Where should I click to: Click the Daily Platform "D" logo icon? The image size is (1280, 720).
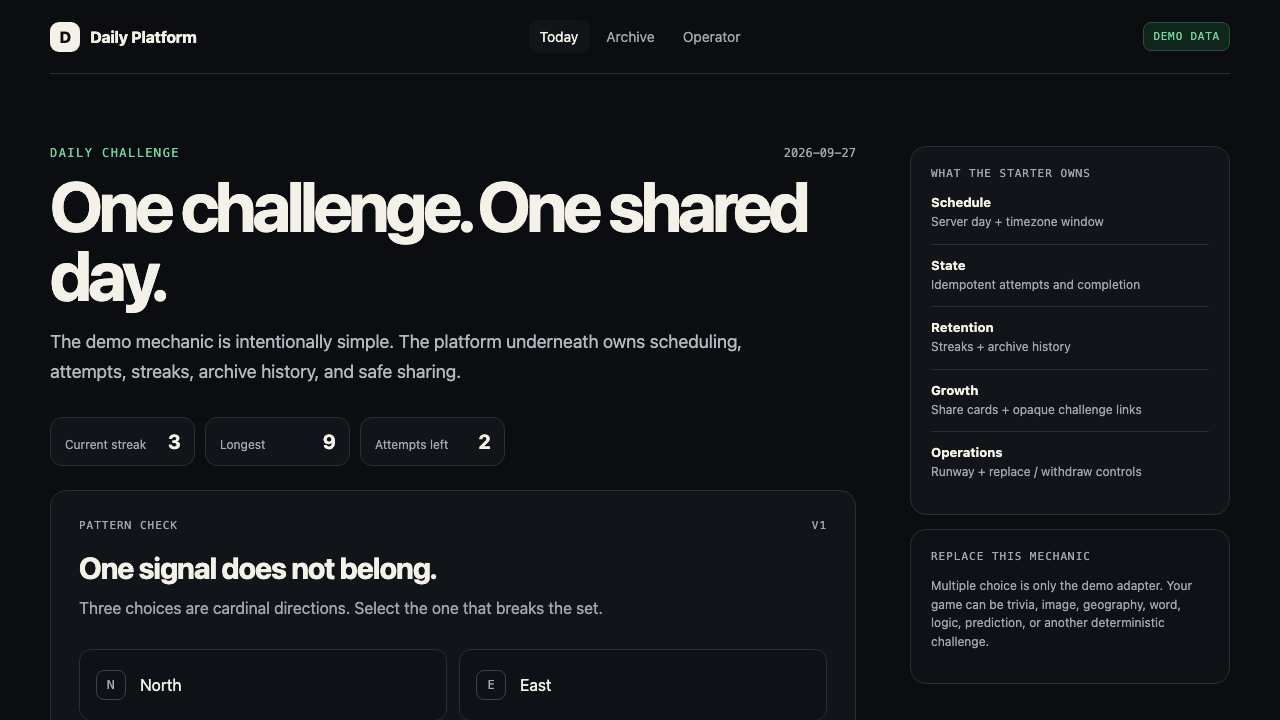click(65, 37)
